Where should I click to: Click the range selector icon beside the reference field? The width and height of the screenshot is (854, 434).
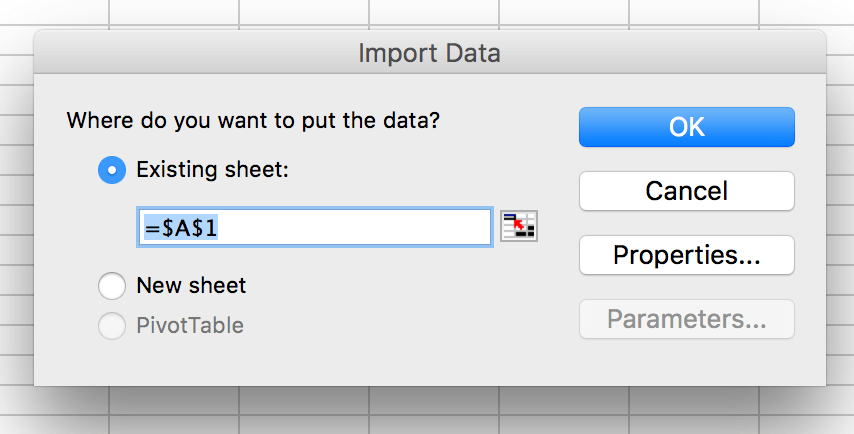pyautogui.click(x=519, y=227)
